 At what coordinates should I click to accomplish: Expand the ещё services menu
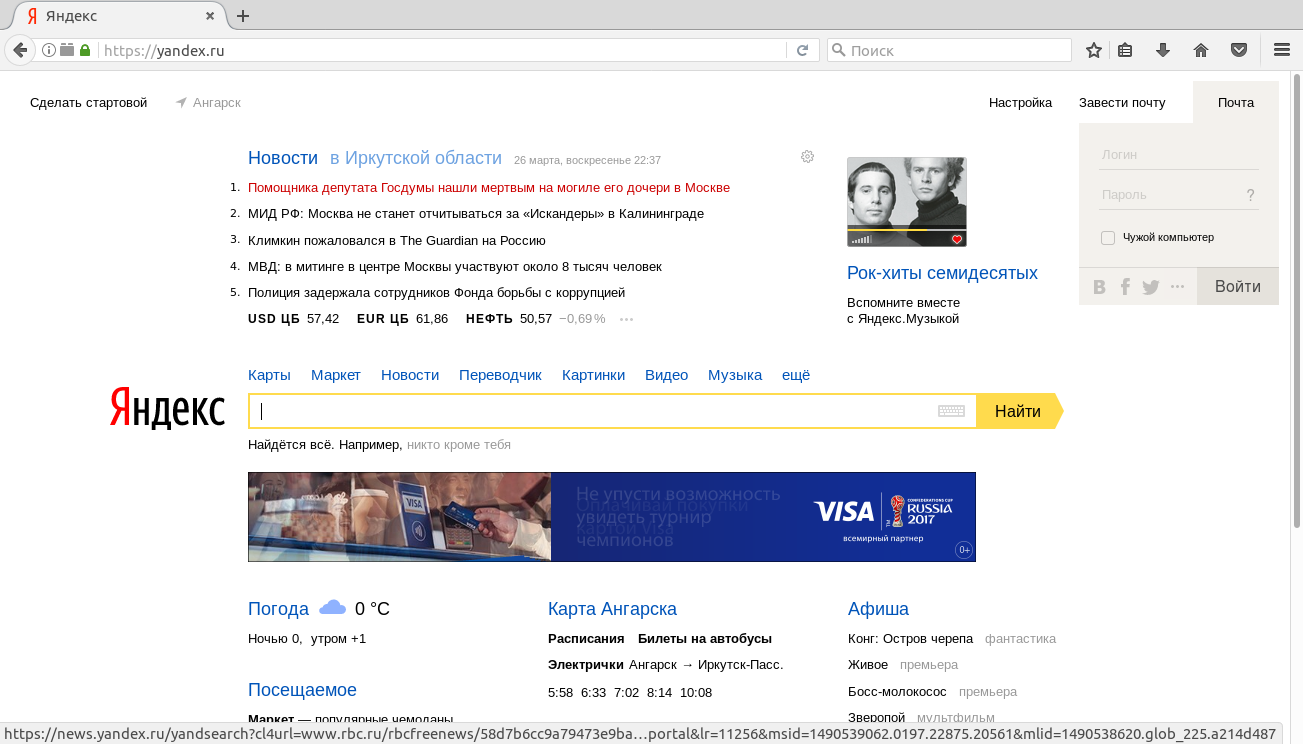coord(796,375)
